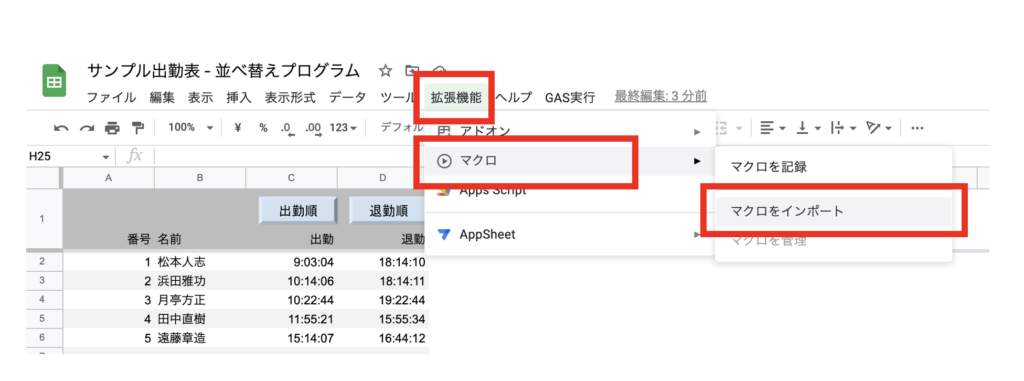Viewport: 1024px width, 381px height.
Task: Open the three-dot more toolbar options
Action: pos(917,128)
